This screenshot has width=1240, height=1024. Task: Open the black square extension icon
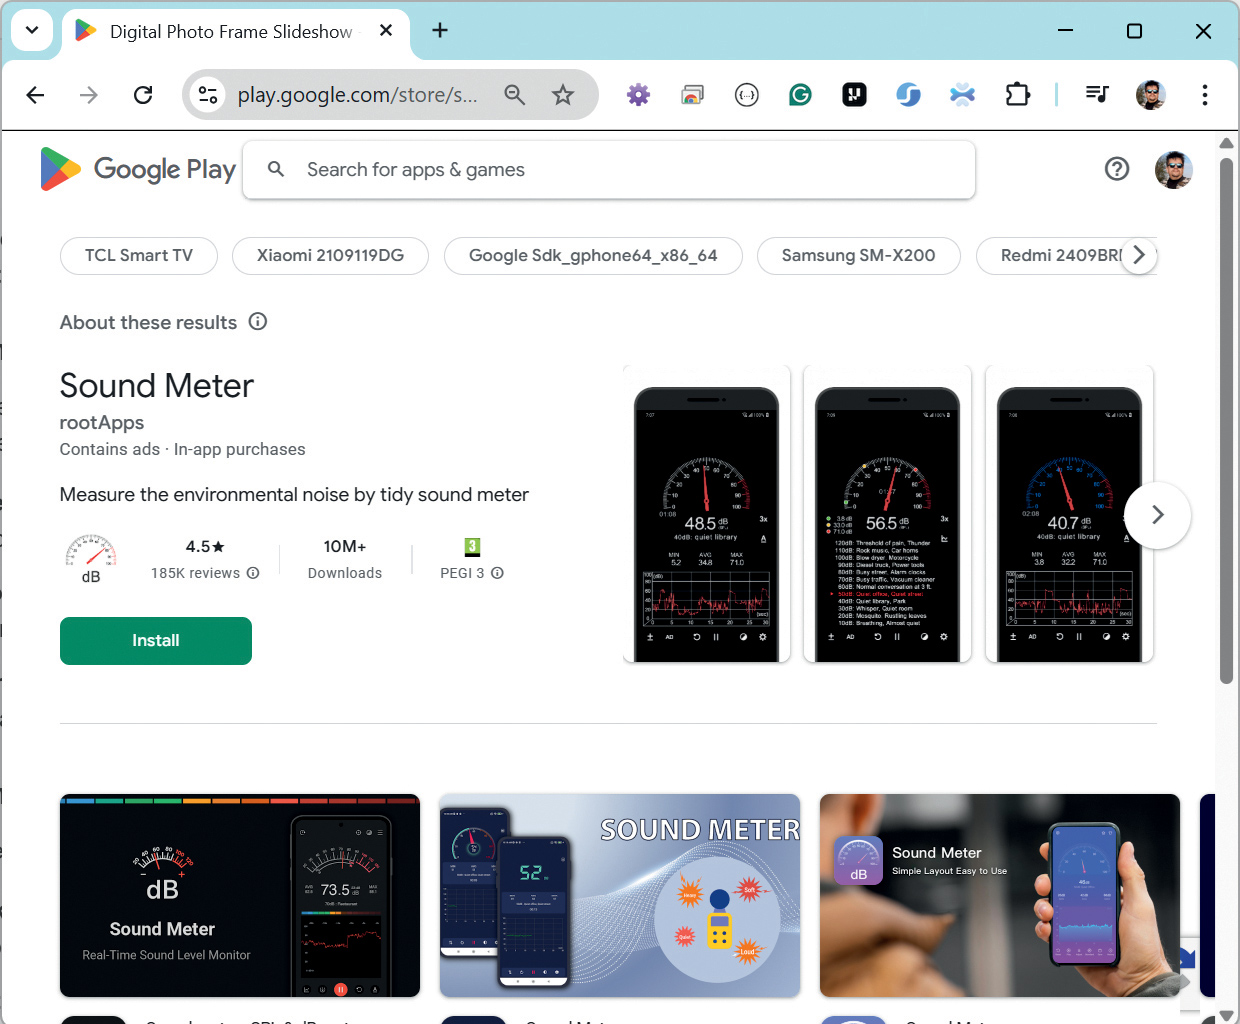(854, 95)
